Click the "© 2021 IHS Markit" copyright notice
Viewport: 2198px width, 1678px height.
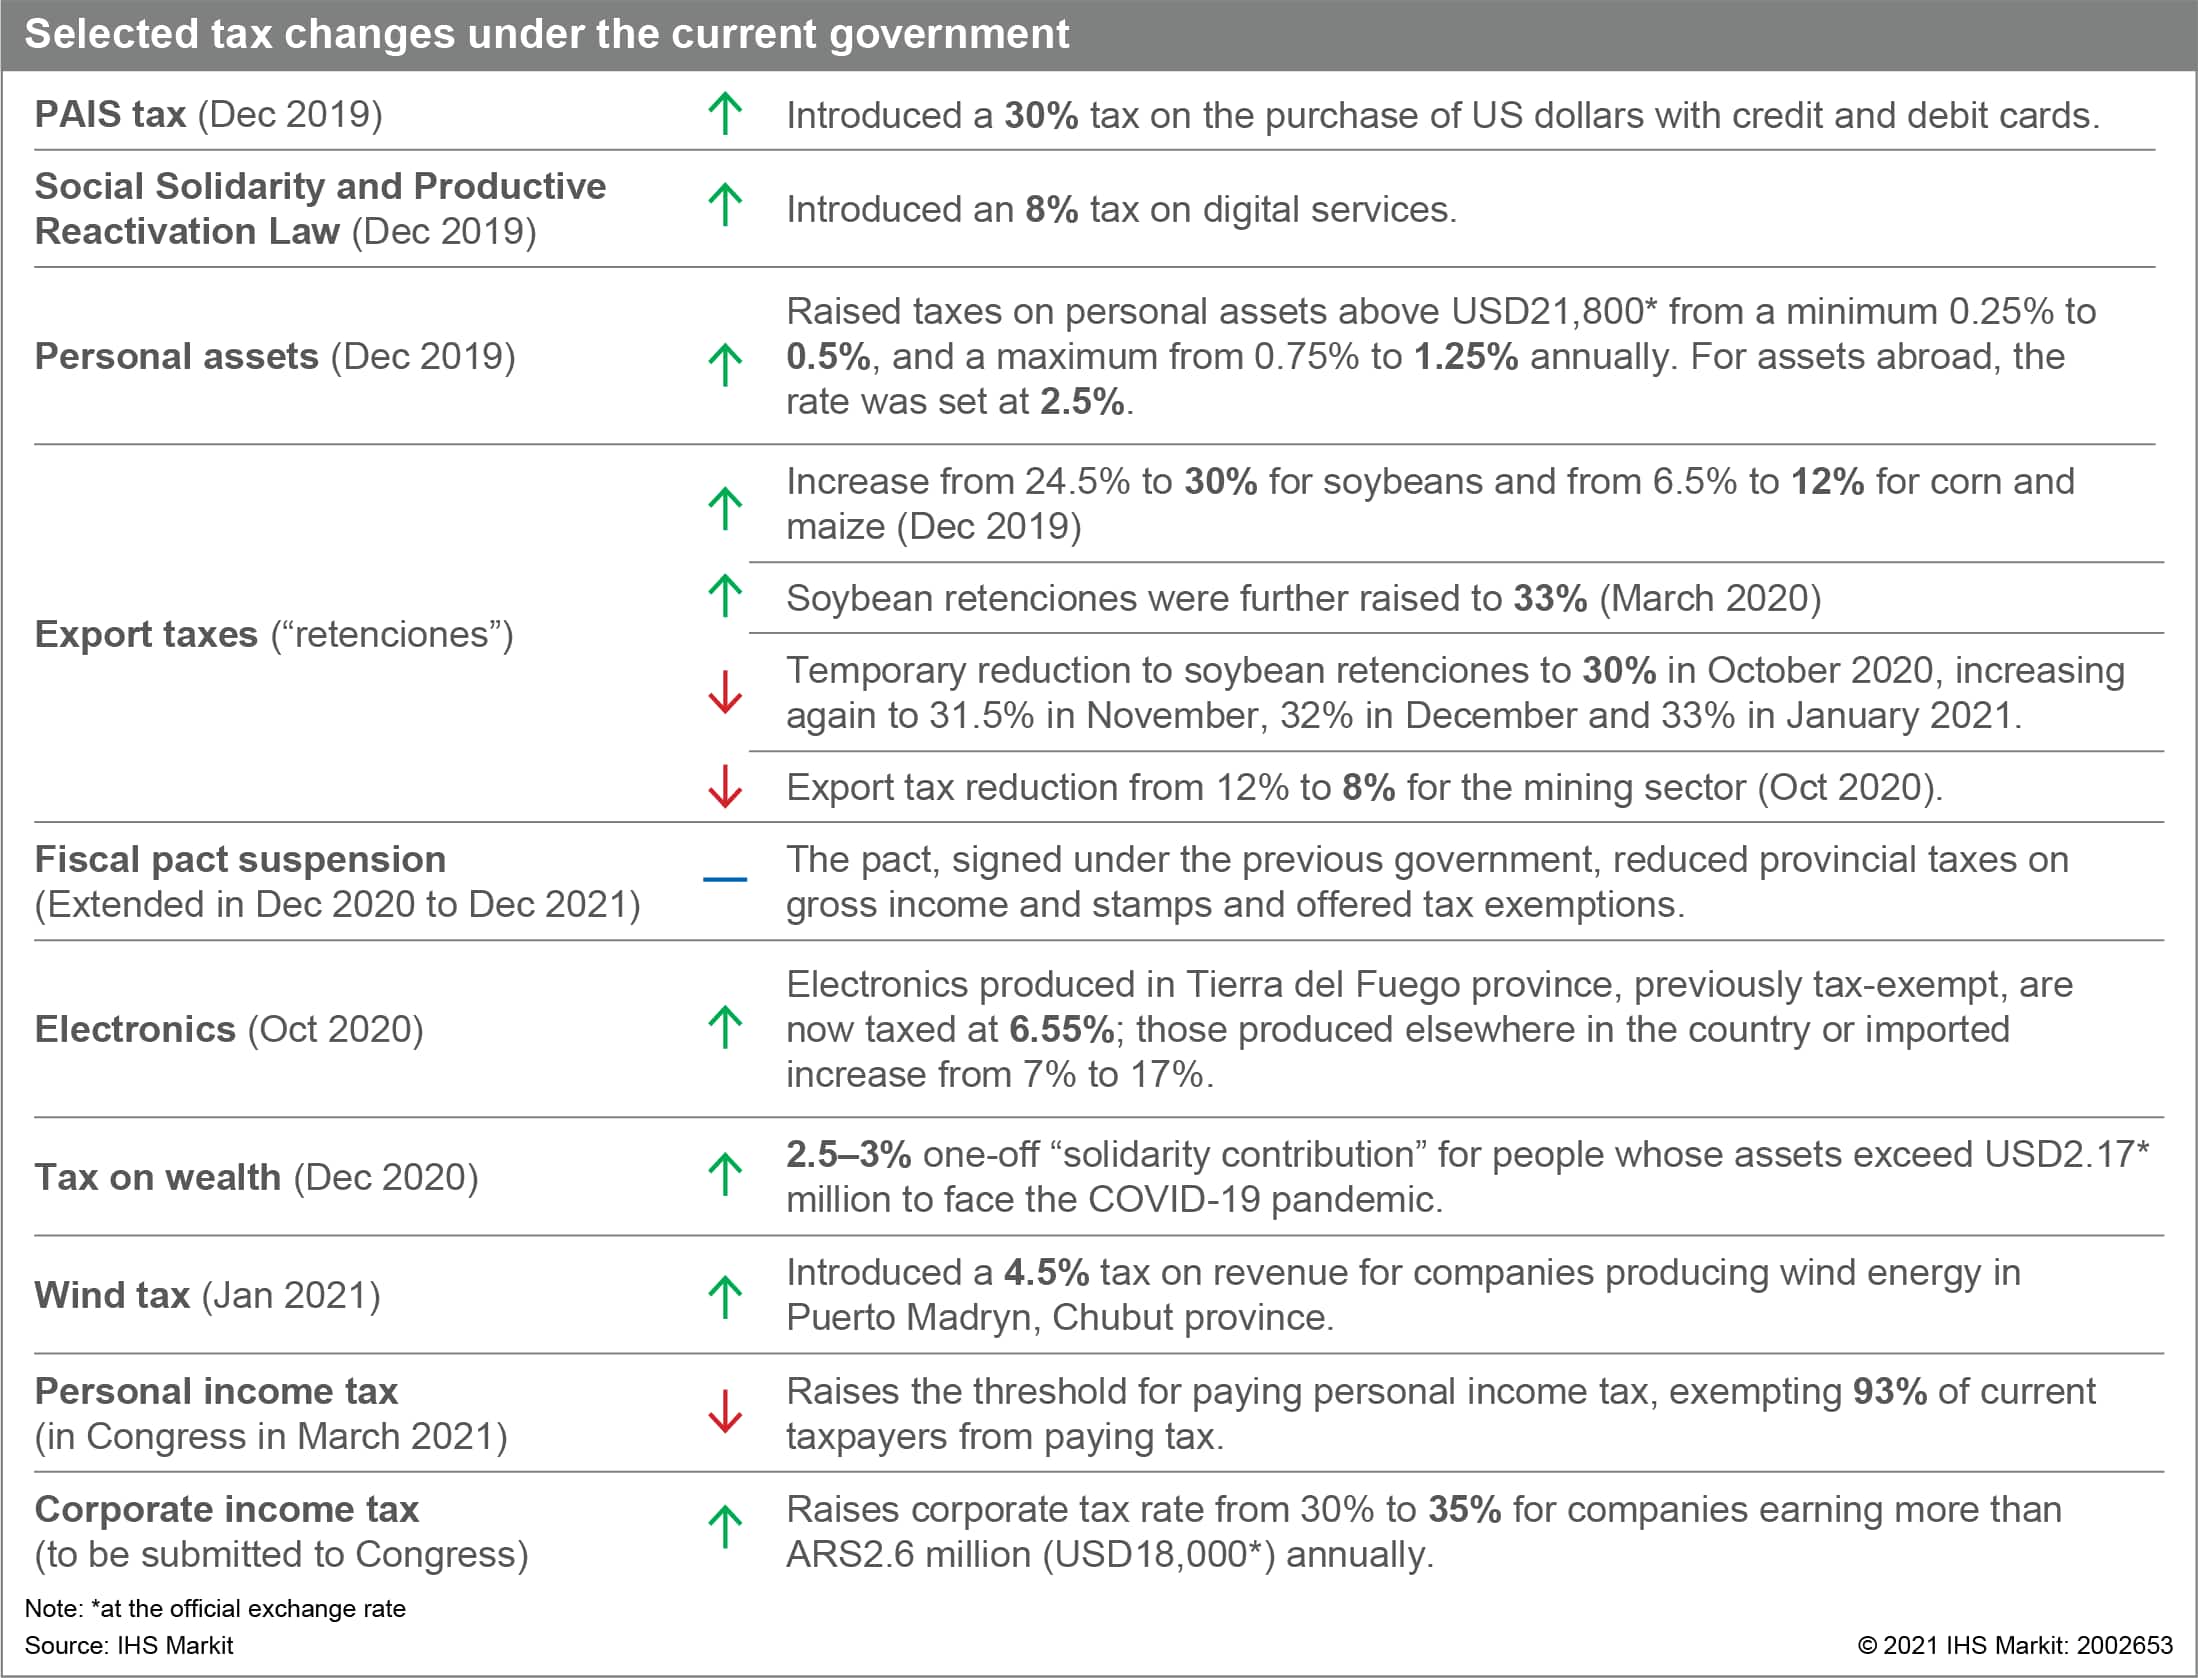(x=2015, y=1645)
